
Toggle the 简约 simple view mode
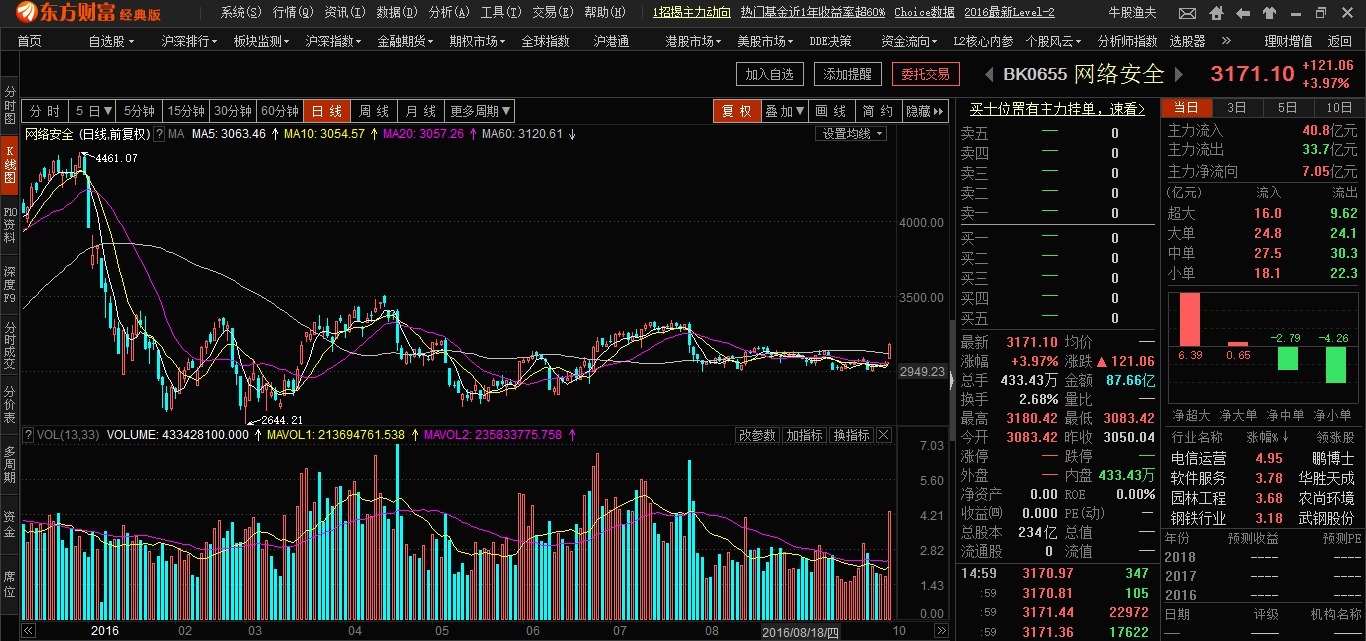coord(877,111)
